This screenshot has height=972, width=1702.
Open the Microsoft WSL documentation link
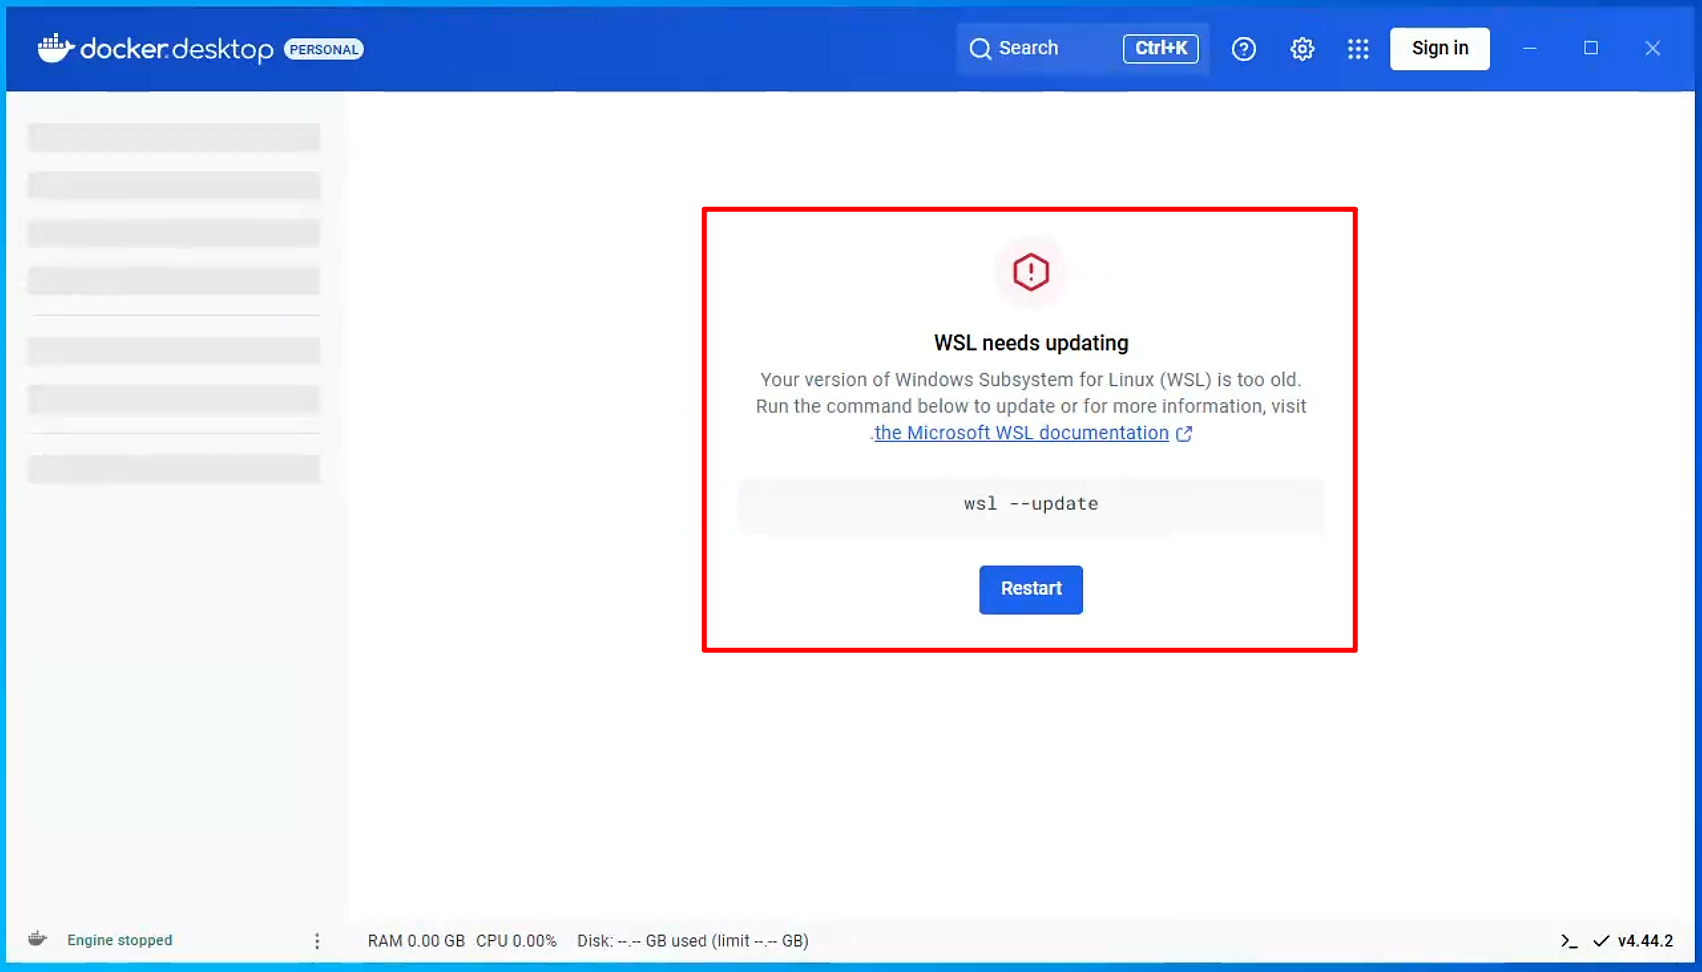point(1021,433)
